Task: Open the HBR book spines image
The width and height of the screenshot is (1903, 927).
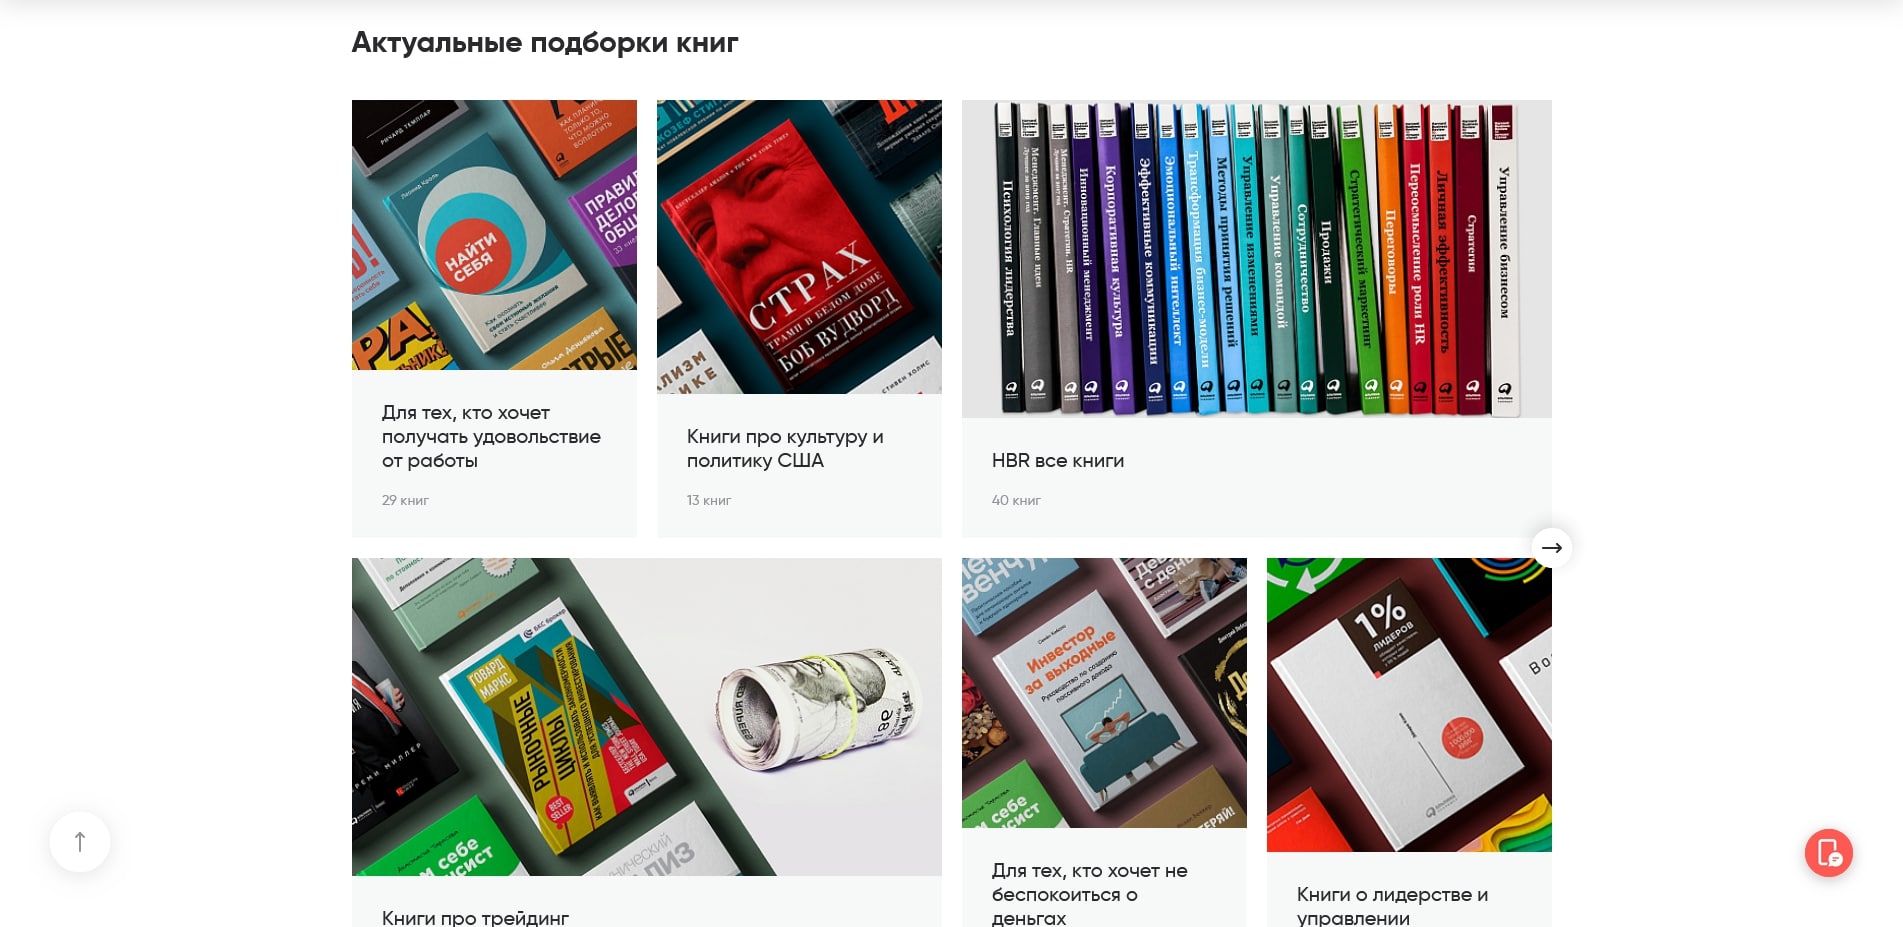Action: [1257, 259]
